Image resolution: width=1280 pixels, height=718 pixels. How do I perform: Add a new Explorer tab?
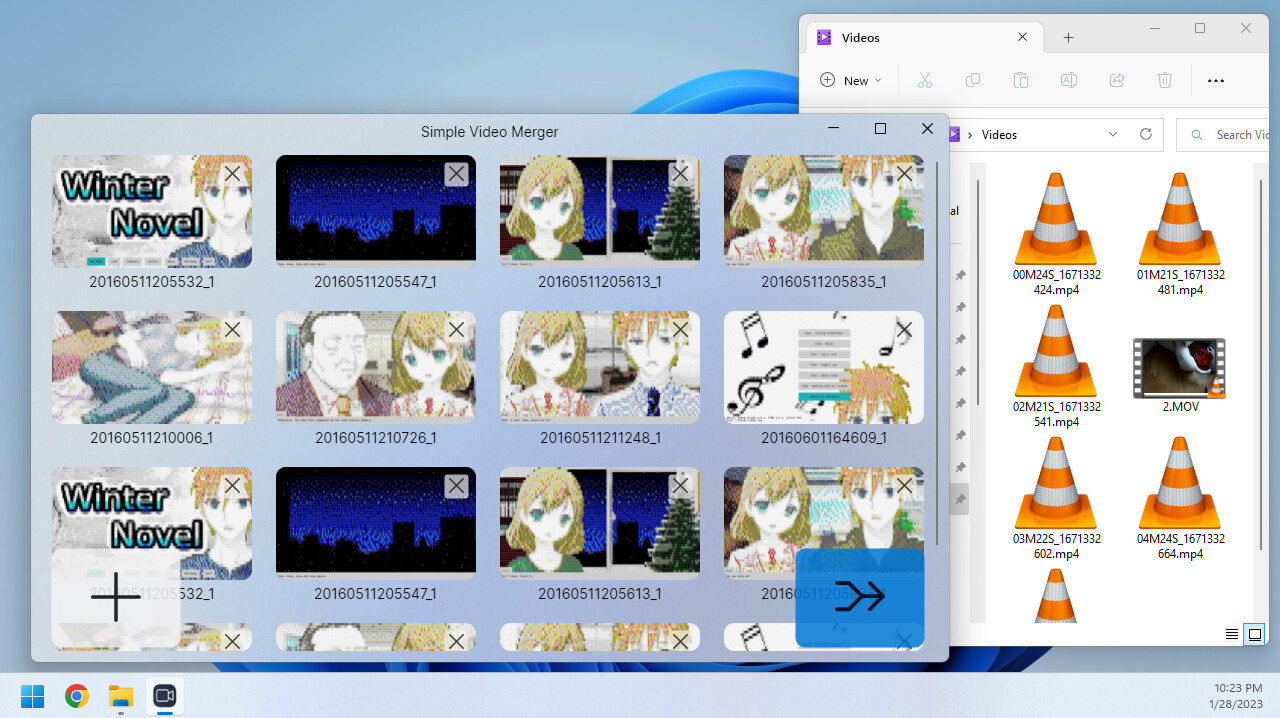tap(1068, 37)
